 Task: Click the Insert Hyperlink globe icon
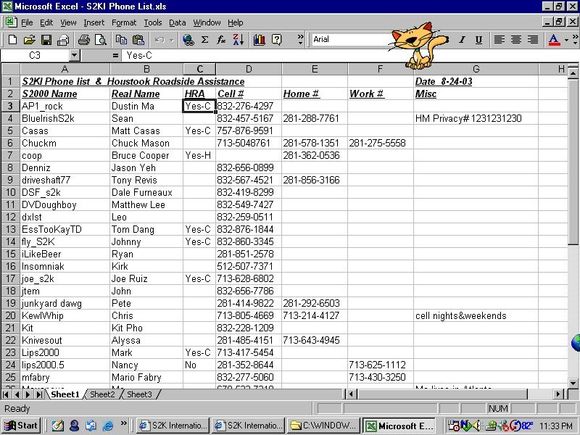(188, 40)
